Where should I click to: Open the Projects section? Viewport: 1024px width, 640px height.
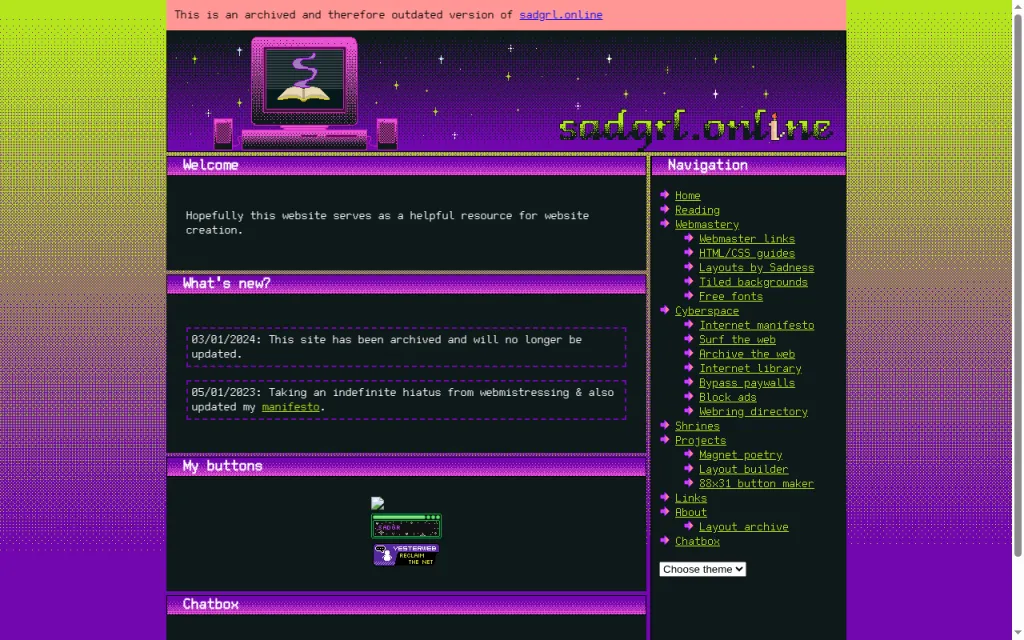pyautogui.click(x=700, y=440)
